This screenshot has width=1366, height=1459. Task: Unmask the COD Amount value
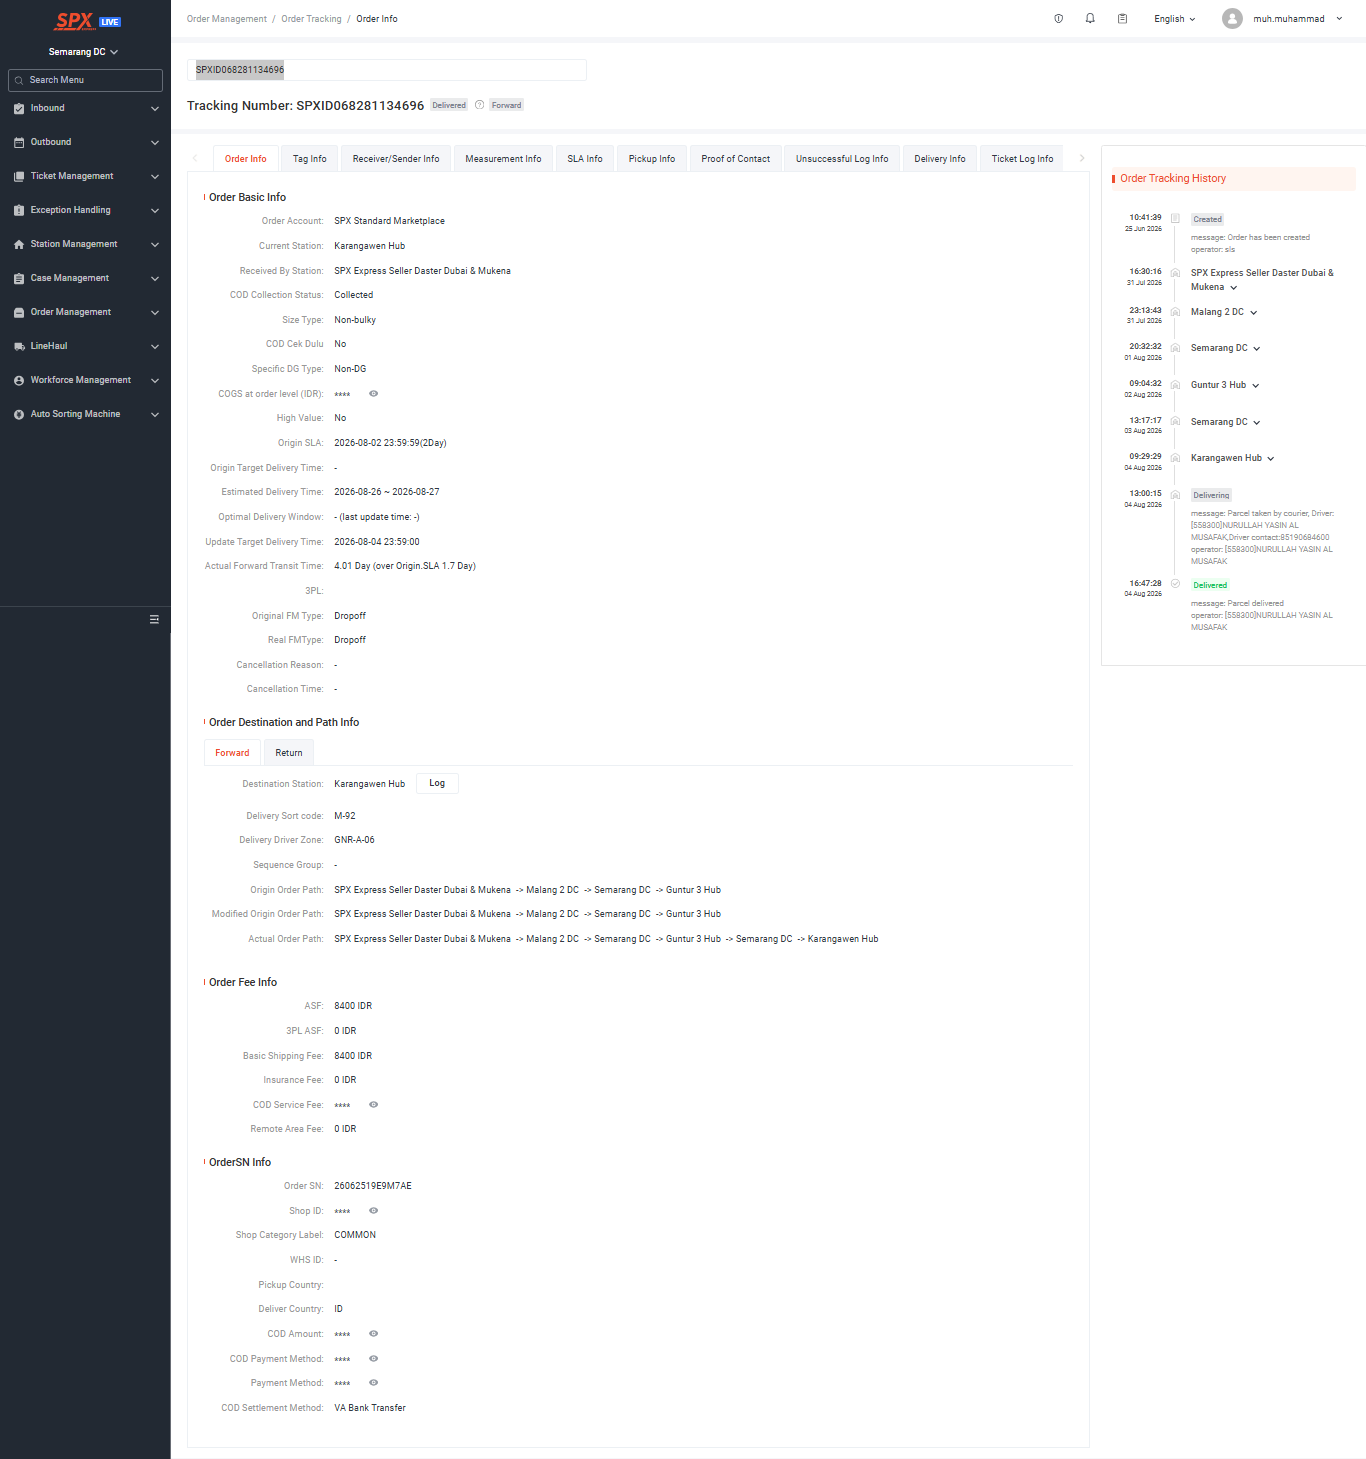coord(373,1334)
